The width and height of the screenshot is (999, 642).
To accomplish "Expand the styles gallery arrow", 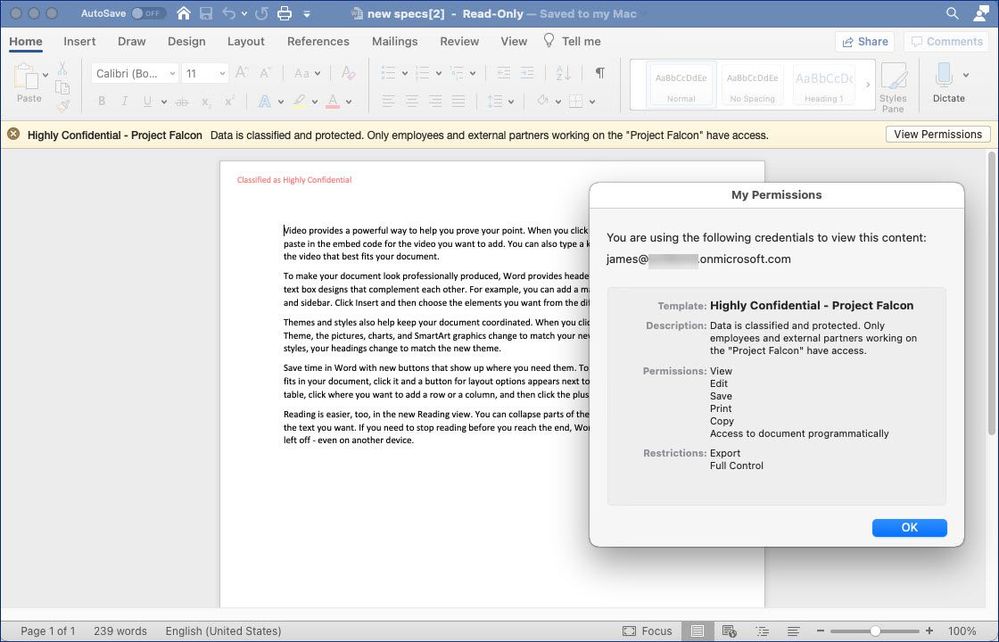I will [x=867, y=85].
